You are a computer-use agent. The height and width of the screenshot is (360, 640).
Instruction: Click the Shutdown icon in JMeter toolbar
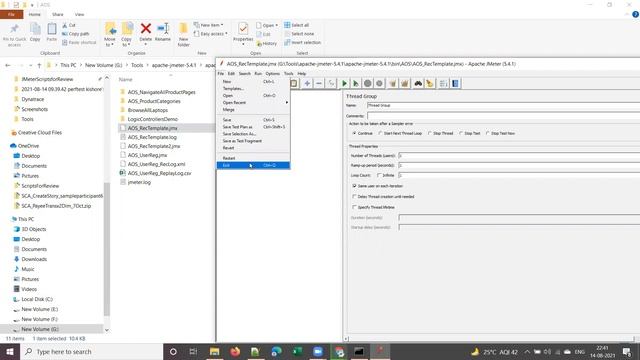[379, 83]
